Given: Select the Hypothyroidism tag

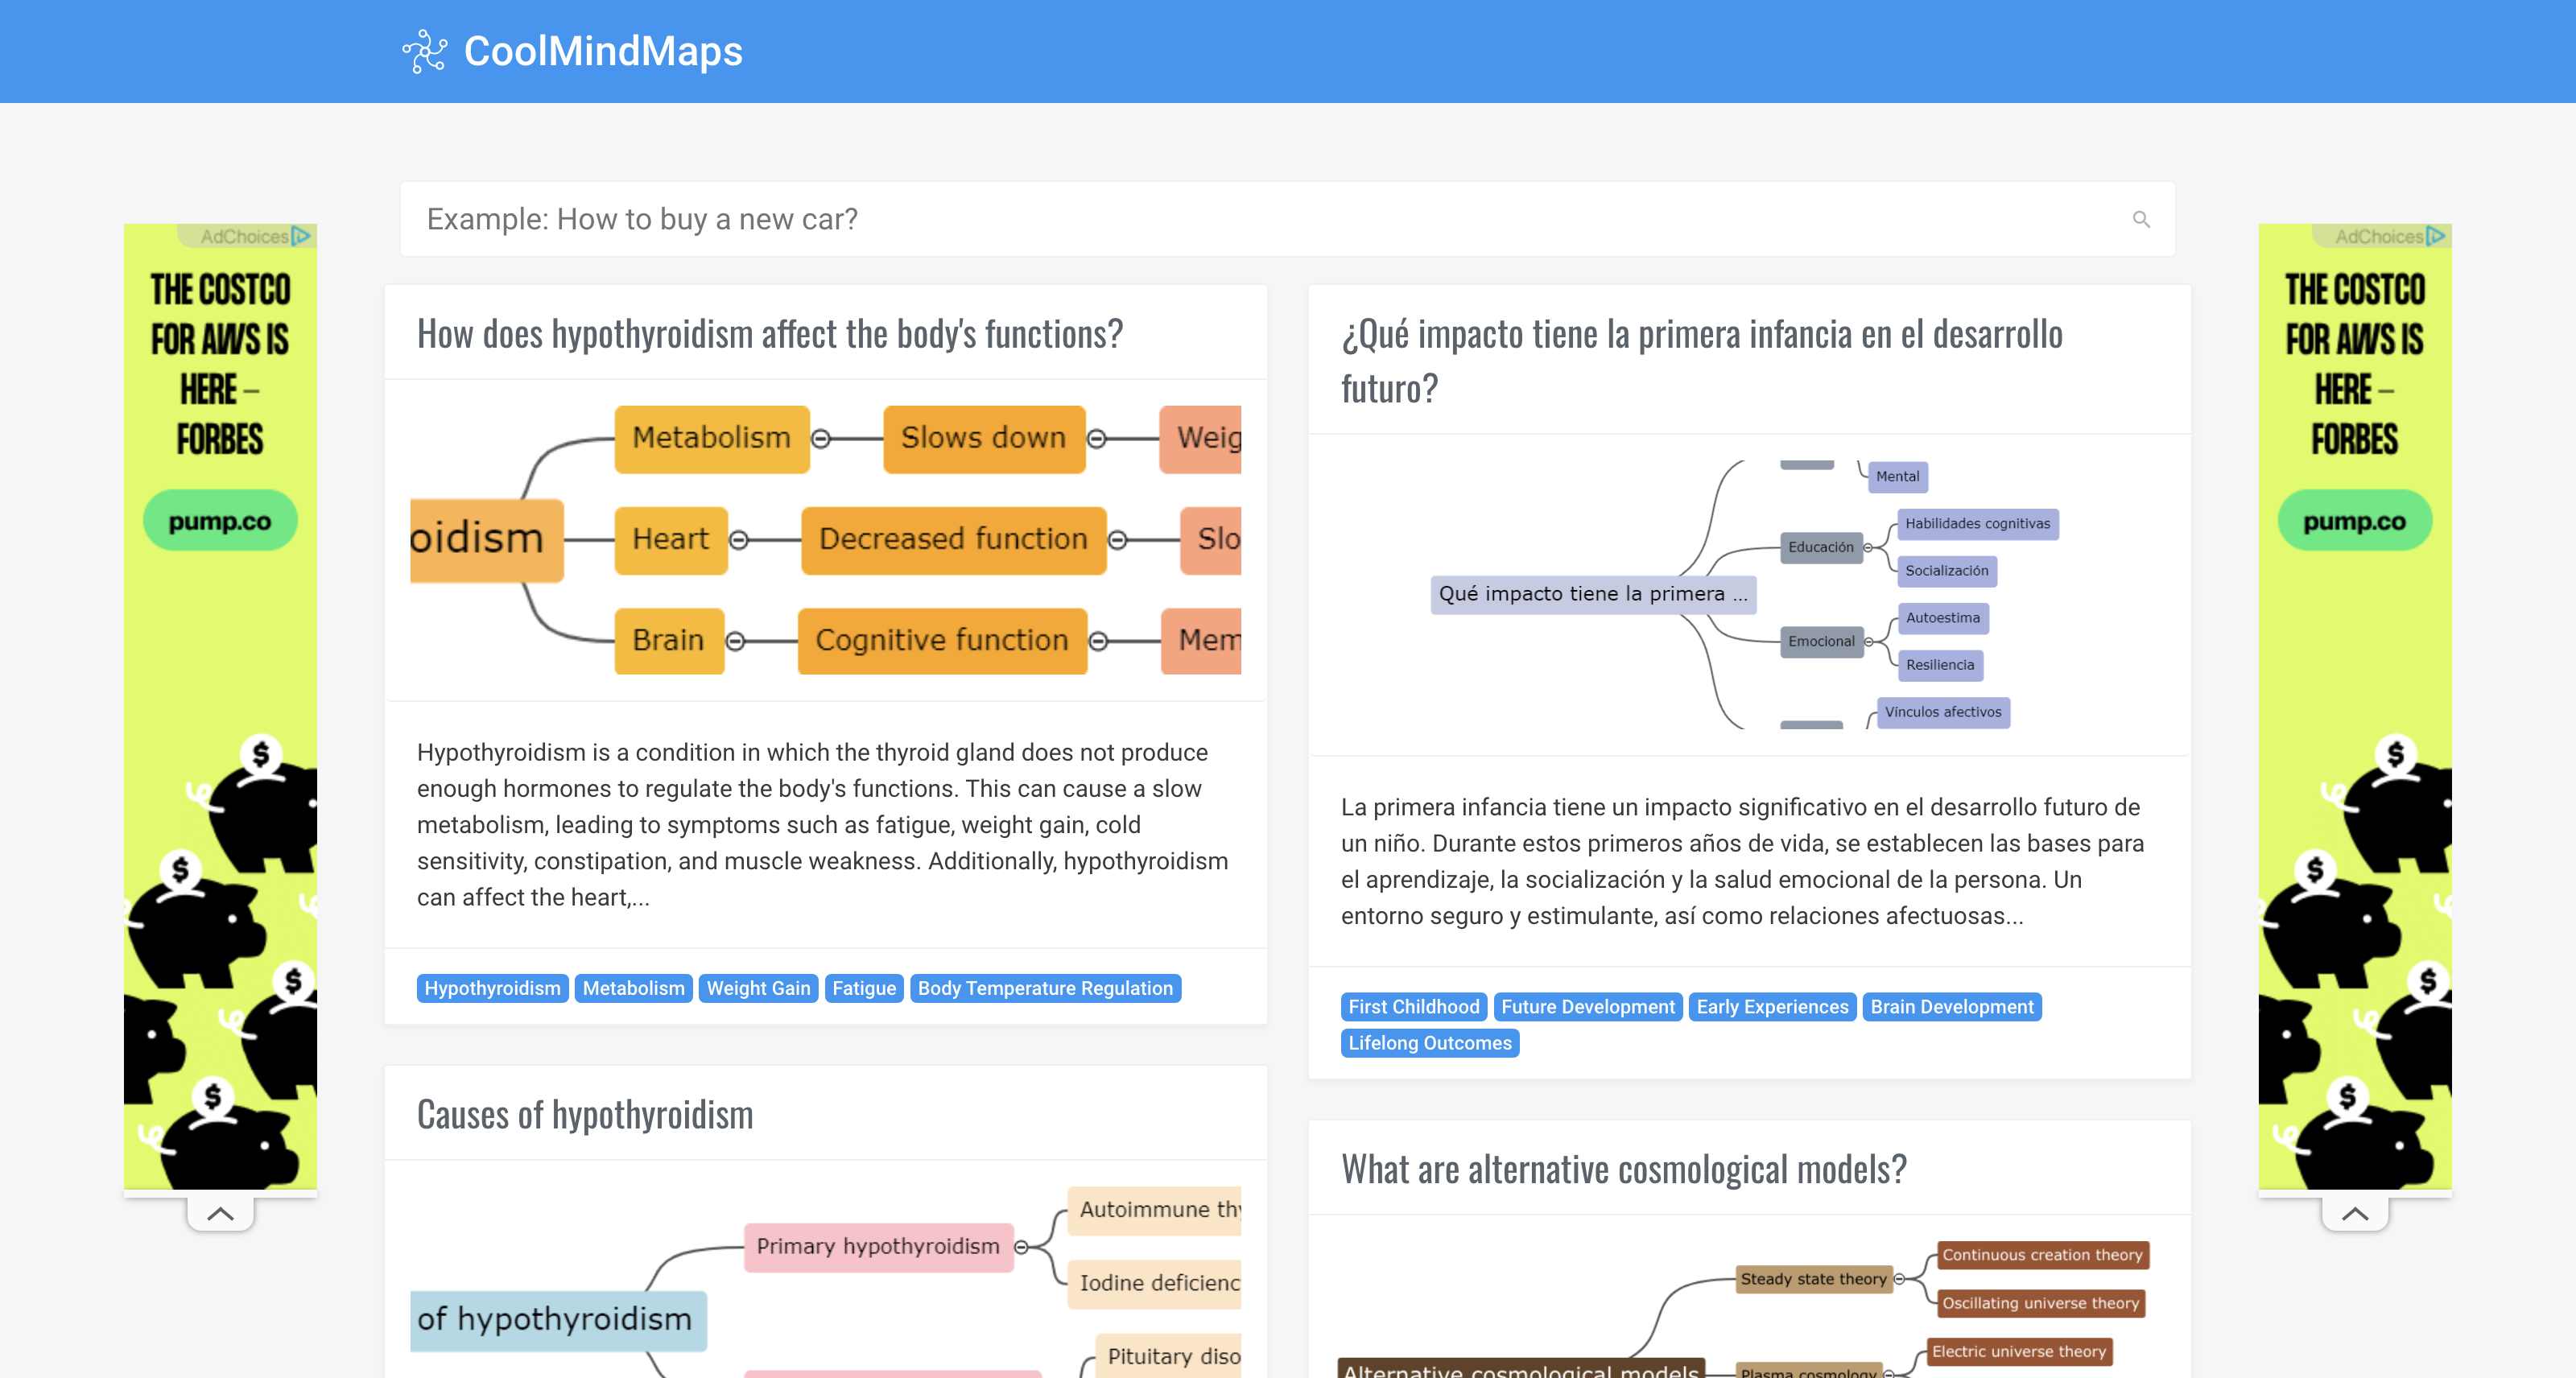Looking at the screenshot, I should [x=492, y=988].
